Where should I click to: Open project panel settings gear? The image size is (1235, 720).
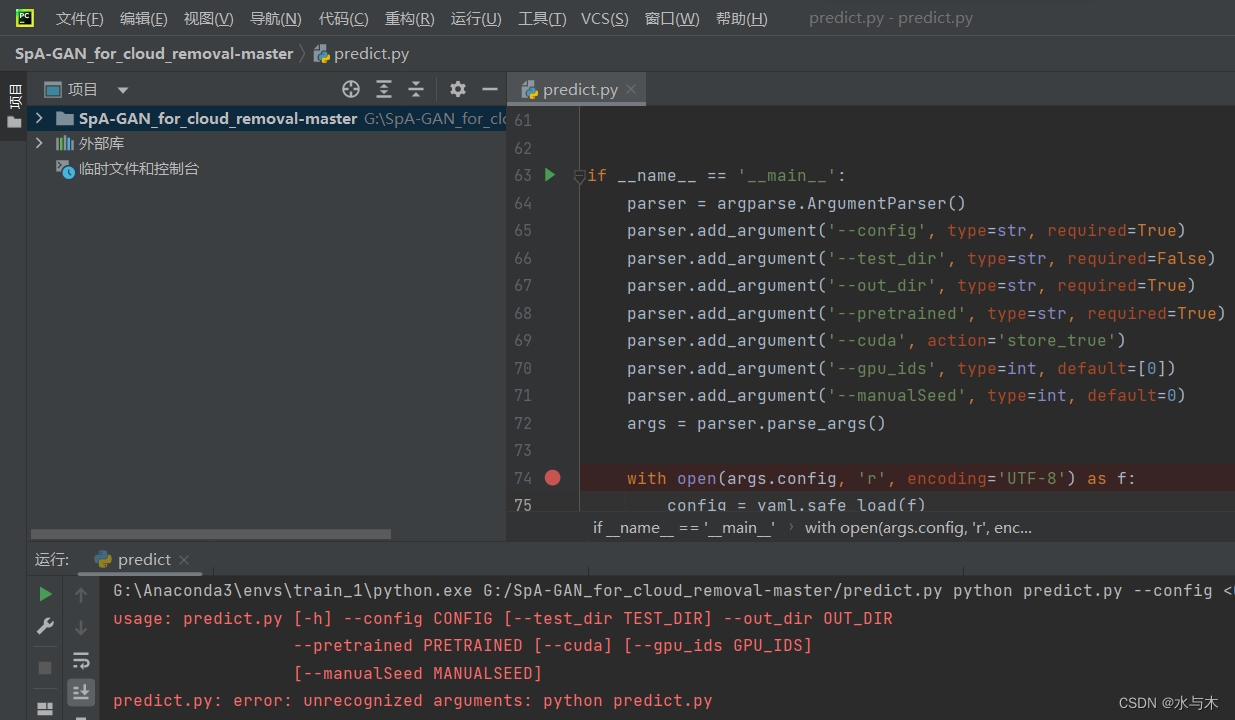point(457,89)
